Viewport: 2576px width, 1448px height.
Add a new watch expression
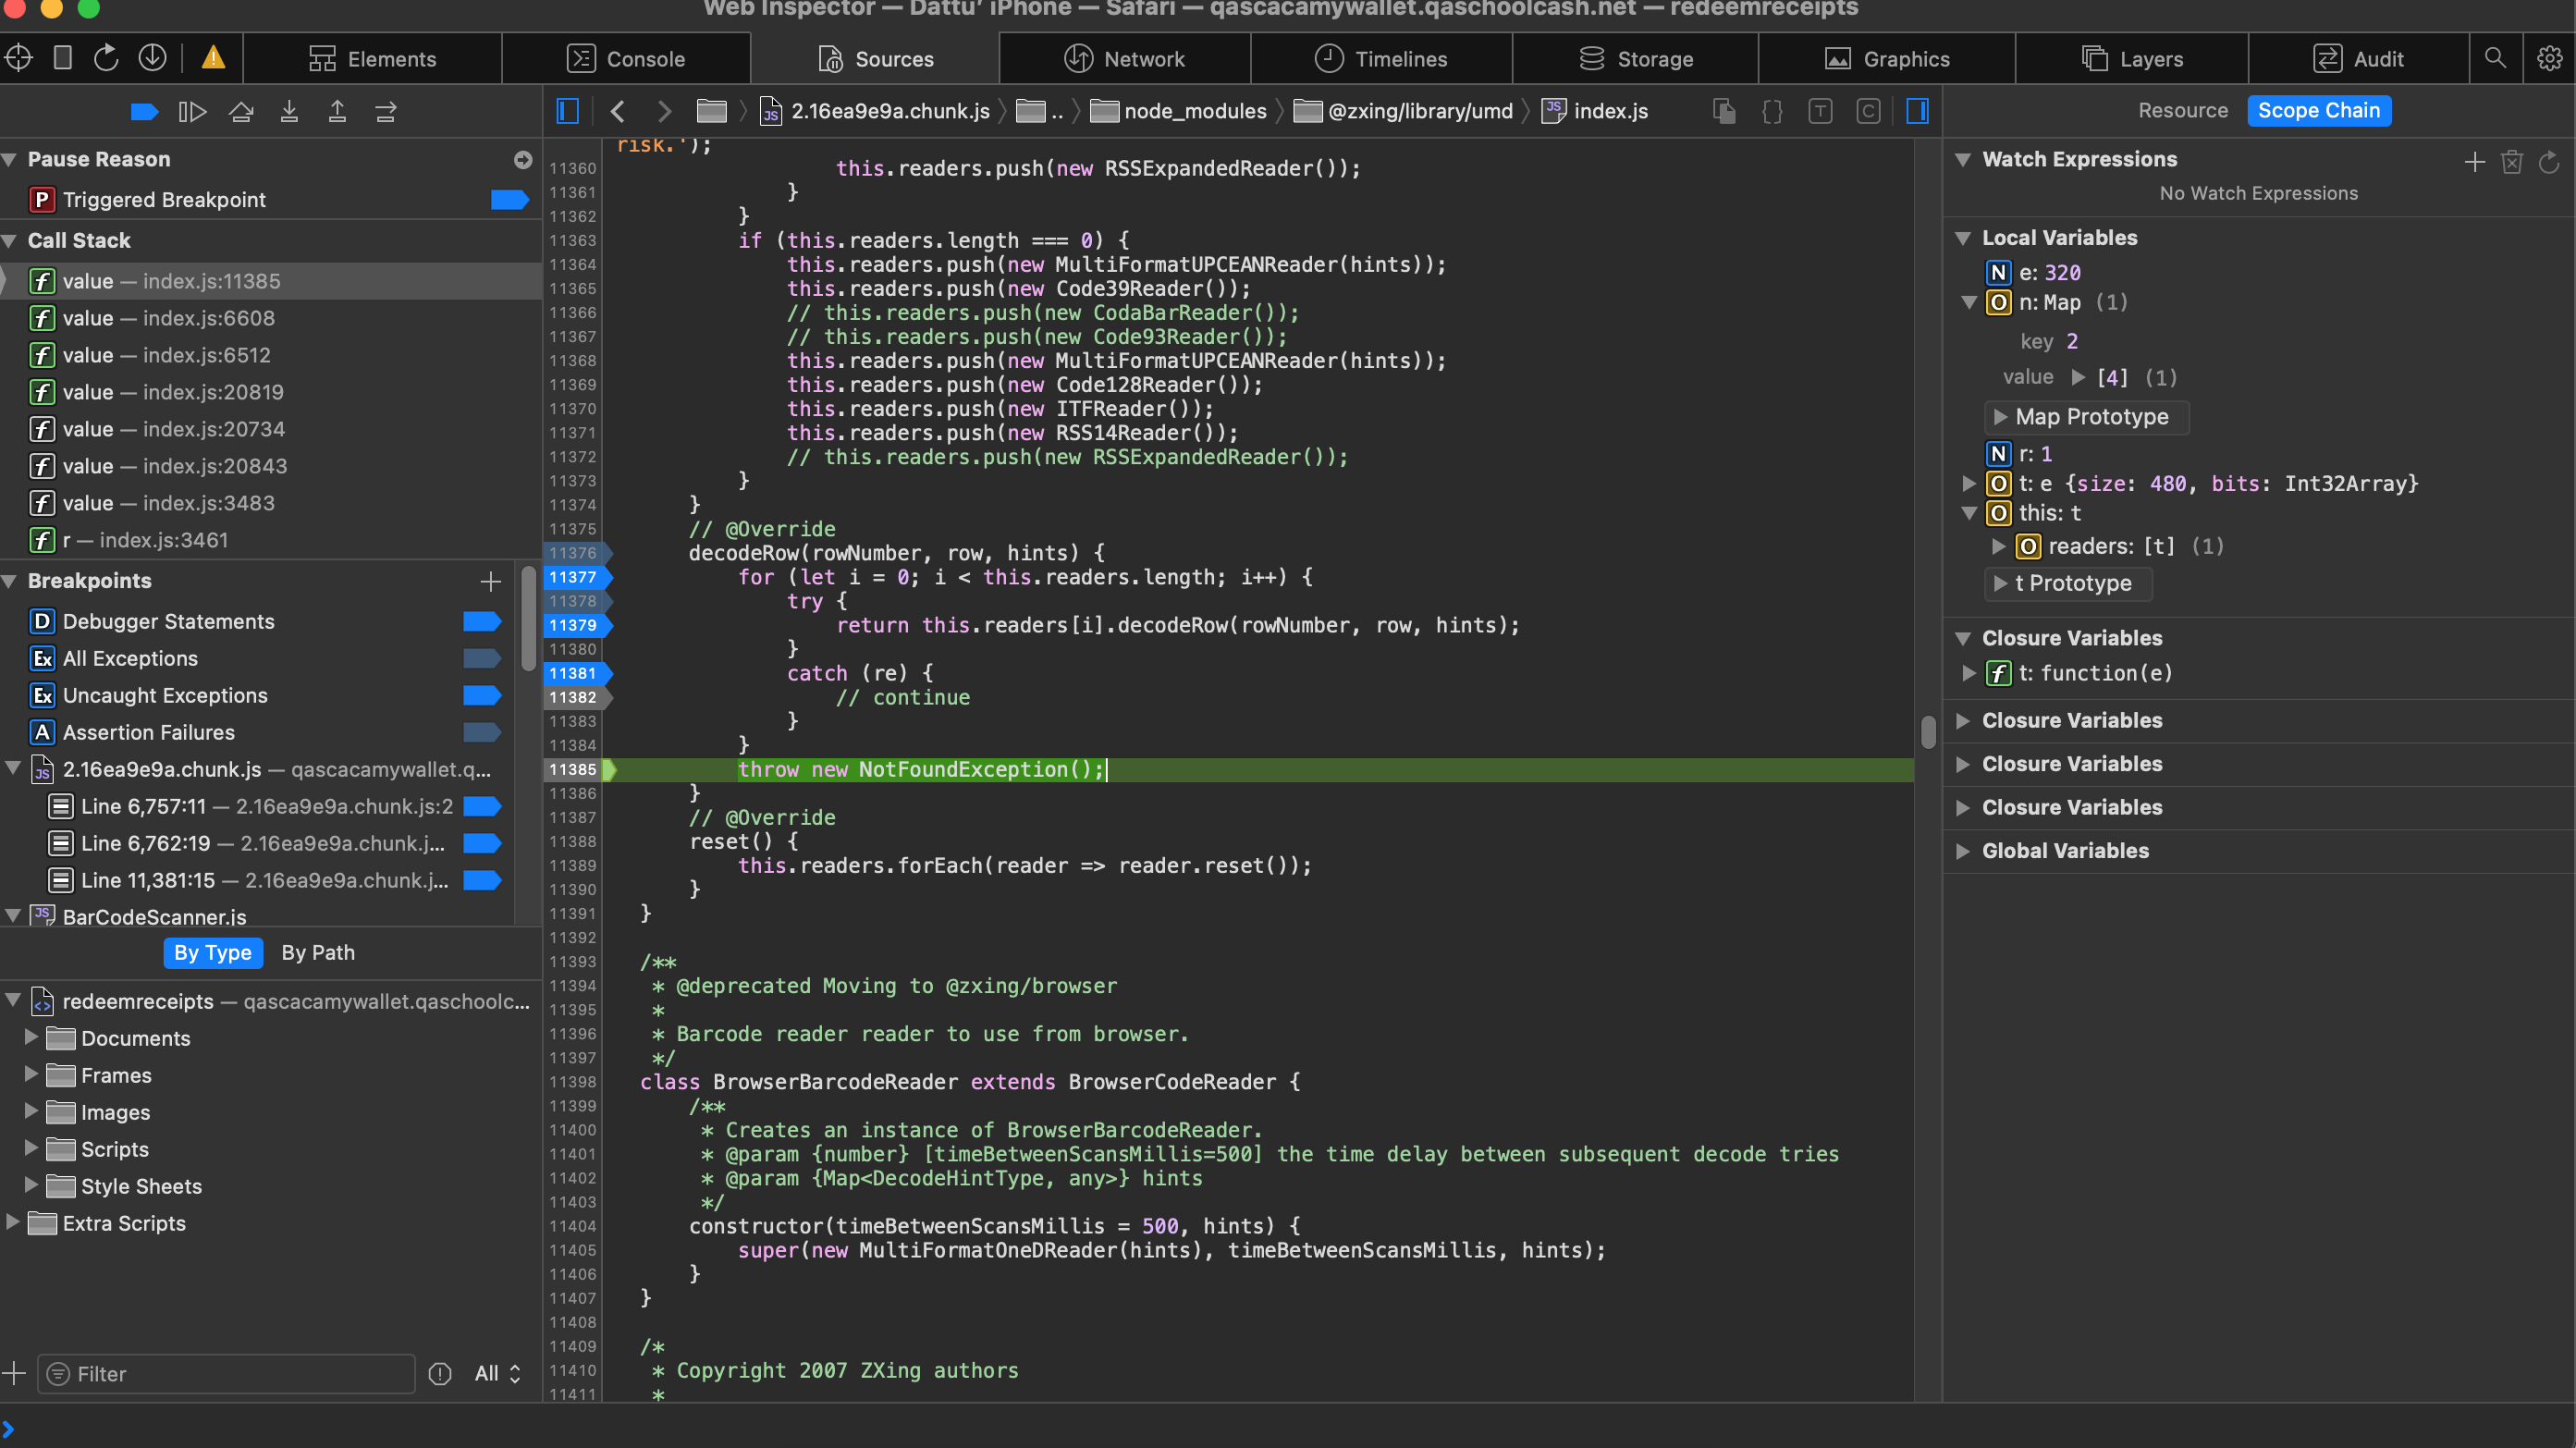2474,161
